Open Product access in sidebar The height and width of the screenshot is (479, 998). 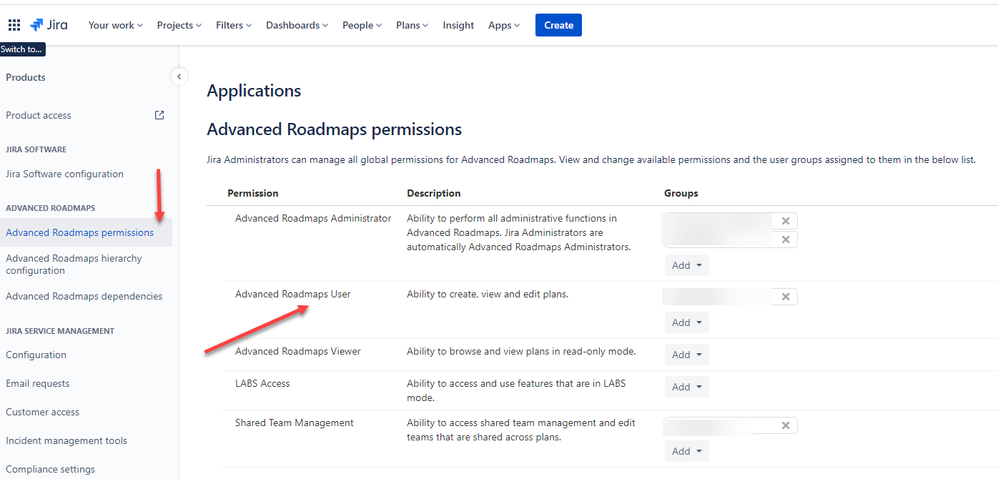[x=39, y=115]
